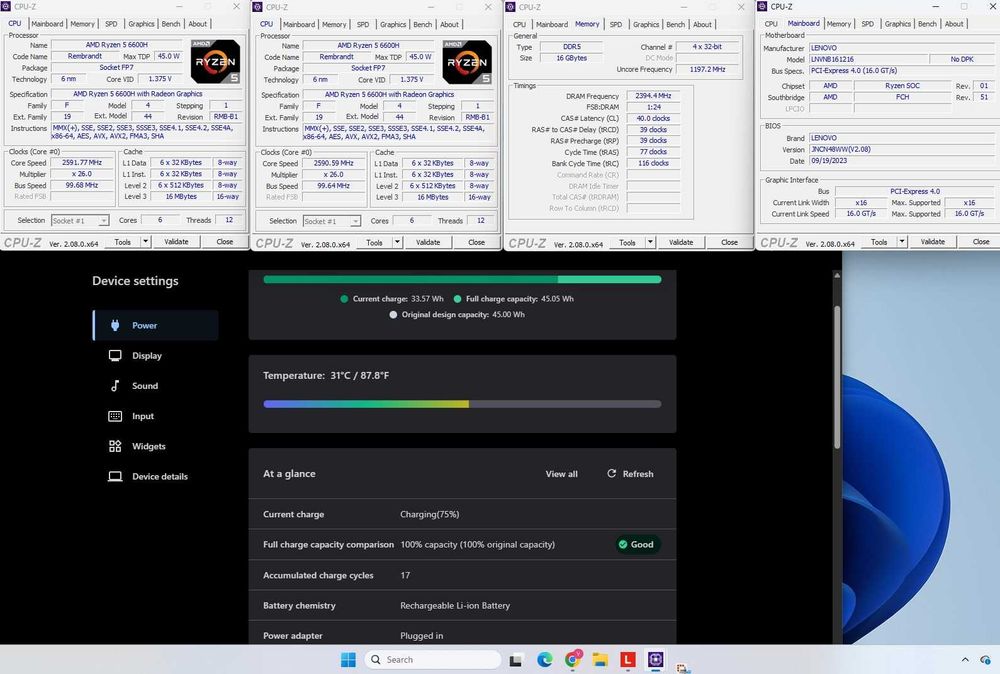The image size is (1000, 674).
Task: Click Close button in the motherboard CPU-Z window
Action: pos(981,242)
